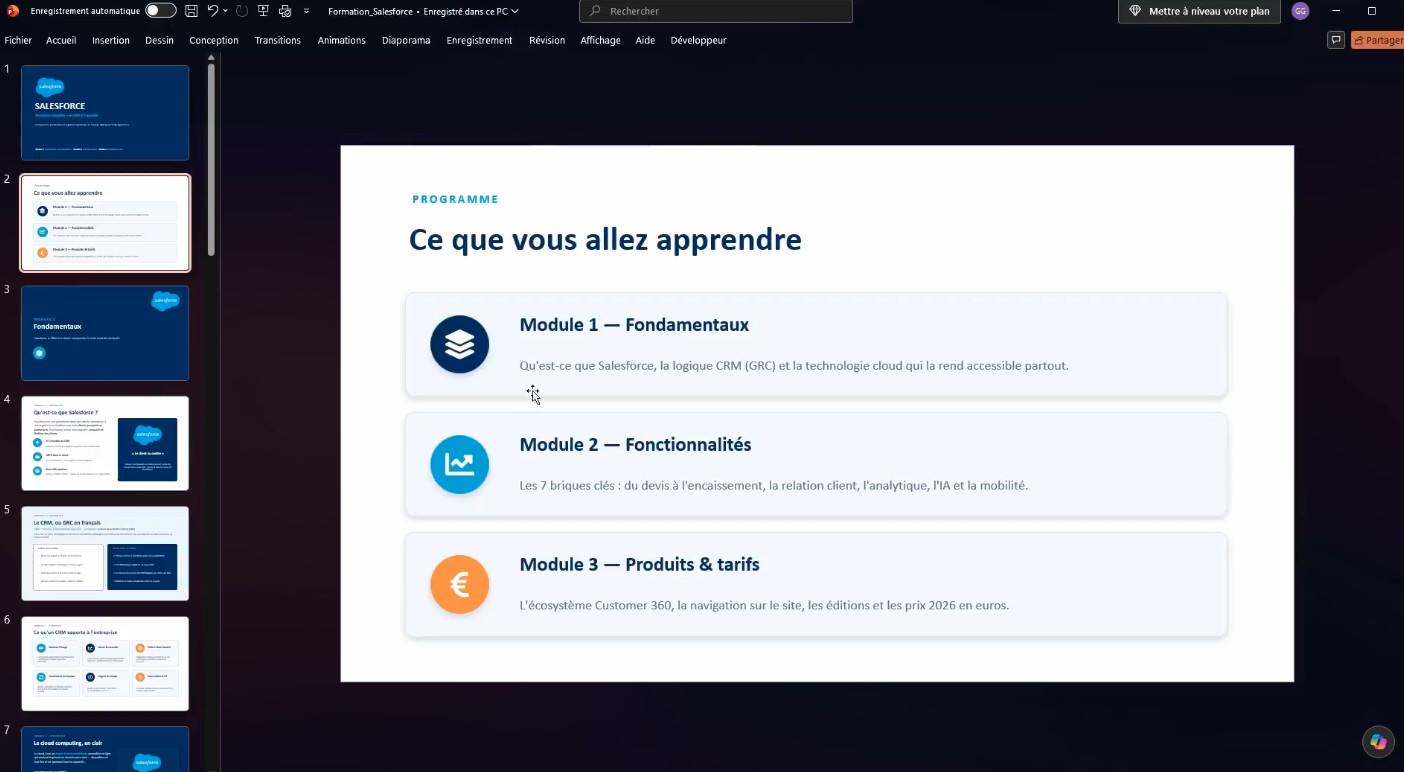
Task: Click inside the Rechercher search box
Action: point(716,11)
